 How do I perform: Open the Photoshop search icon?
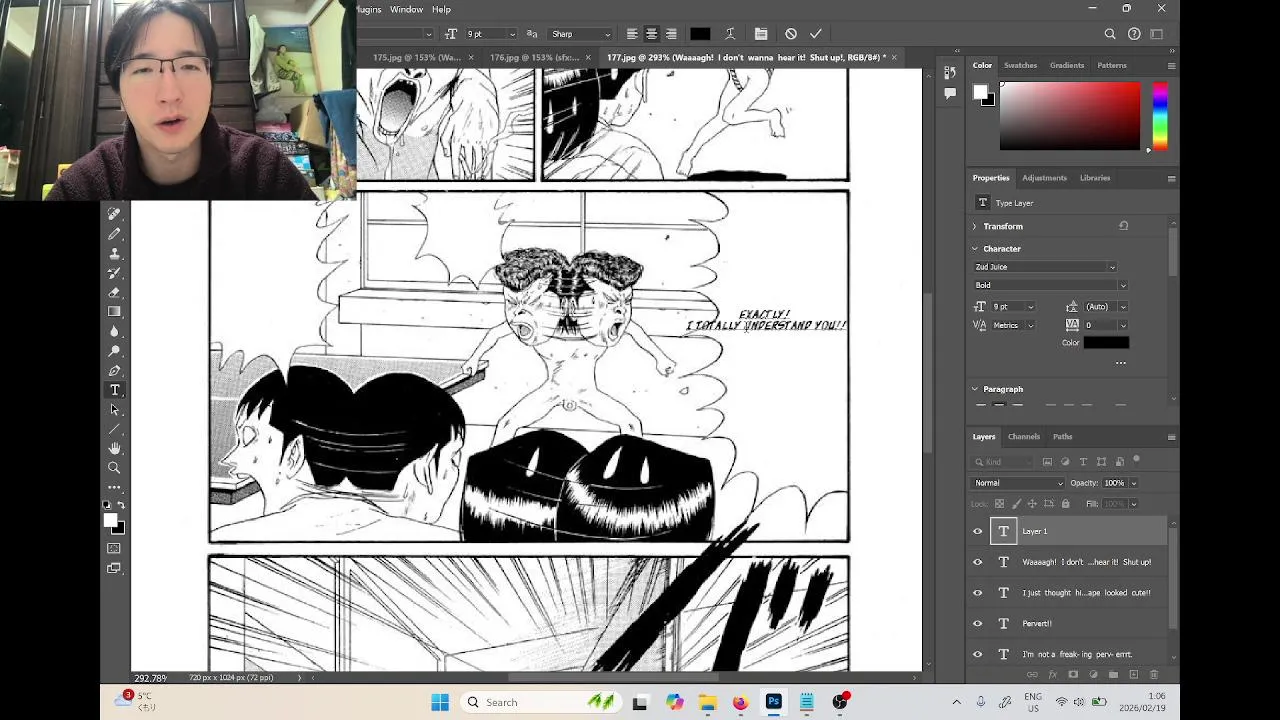(1110, 34)
